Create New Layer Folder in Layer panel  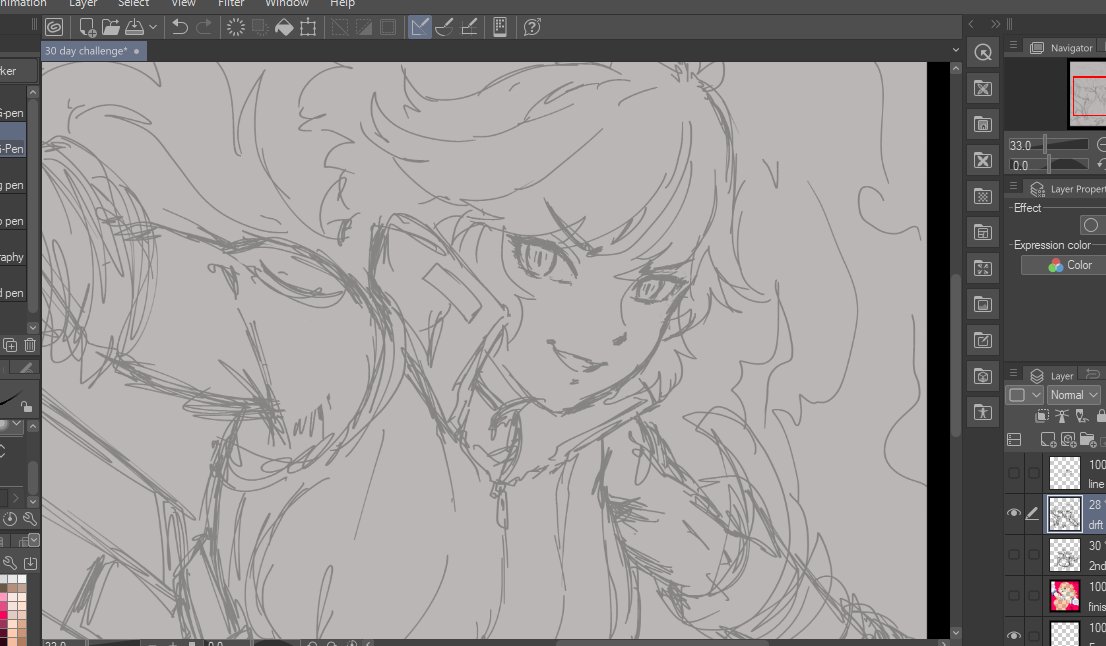pyautogui.click(x=1088, y=440)
